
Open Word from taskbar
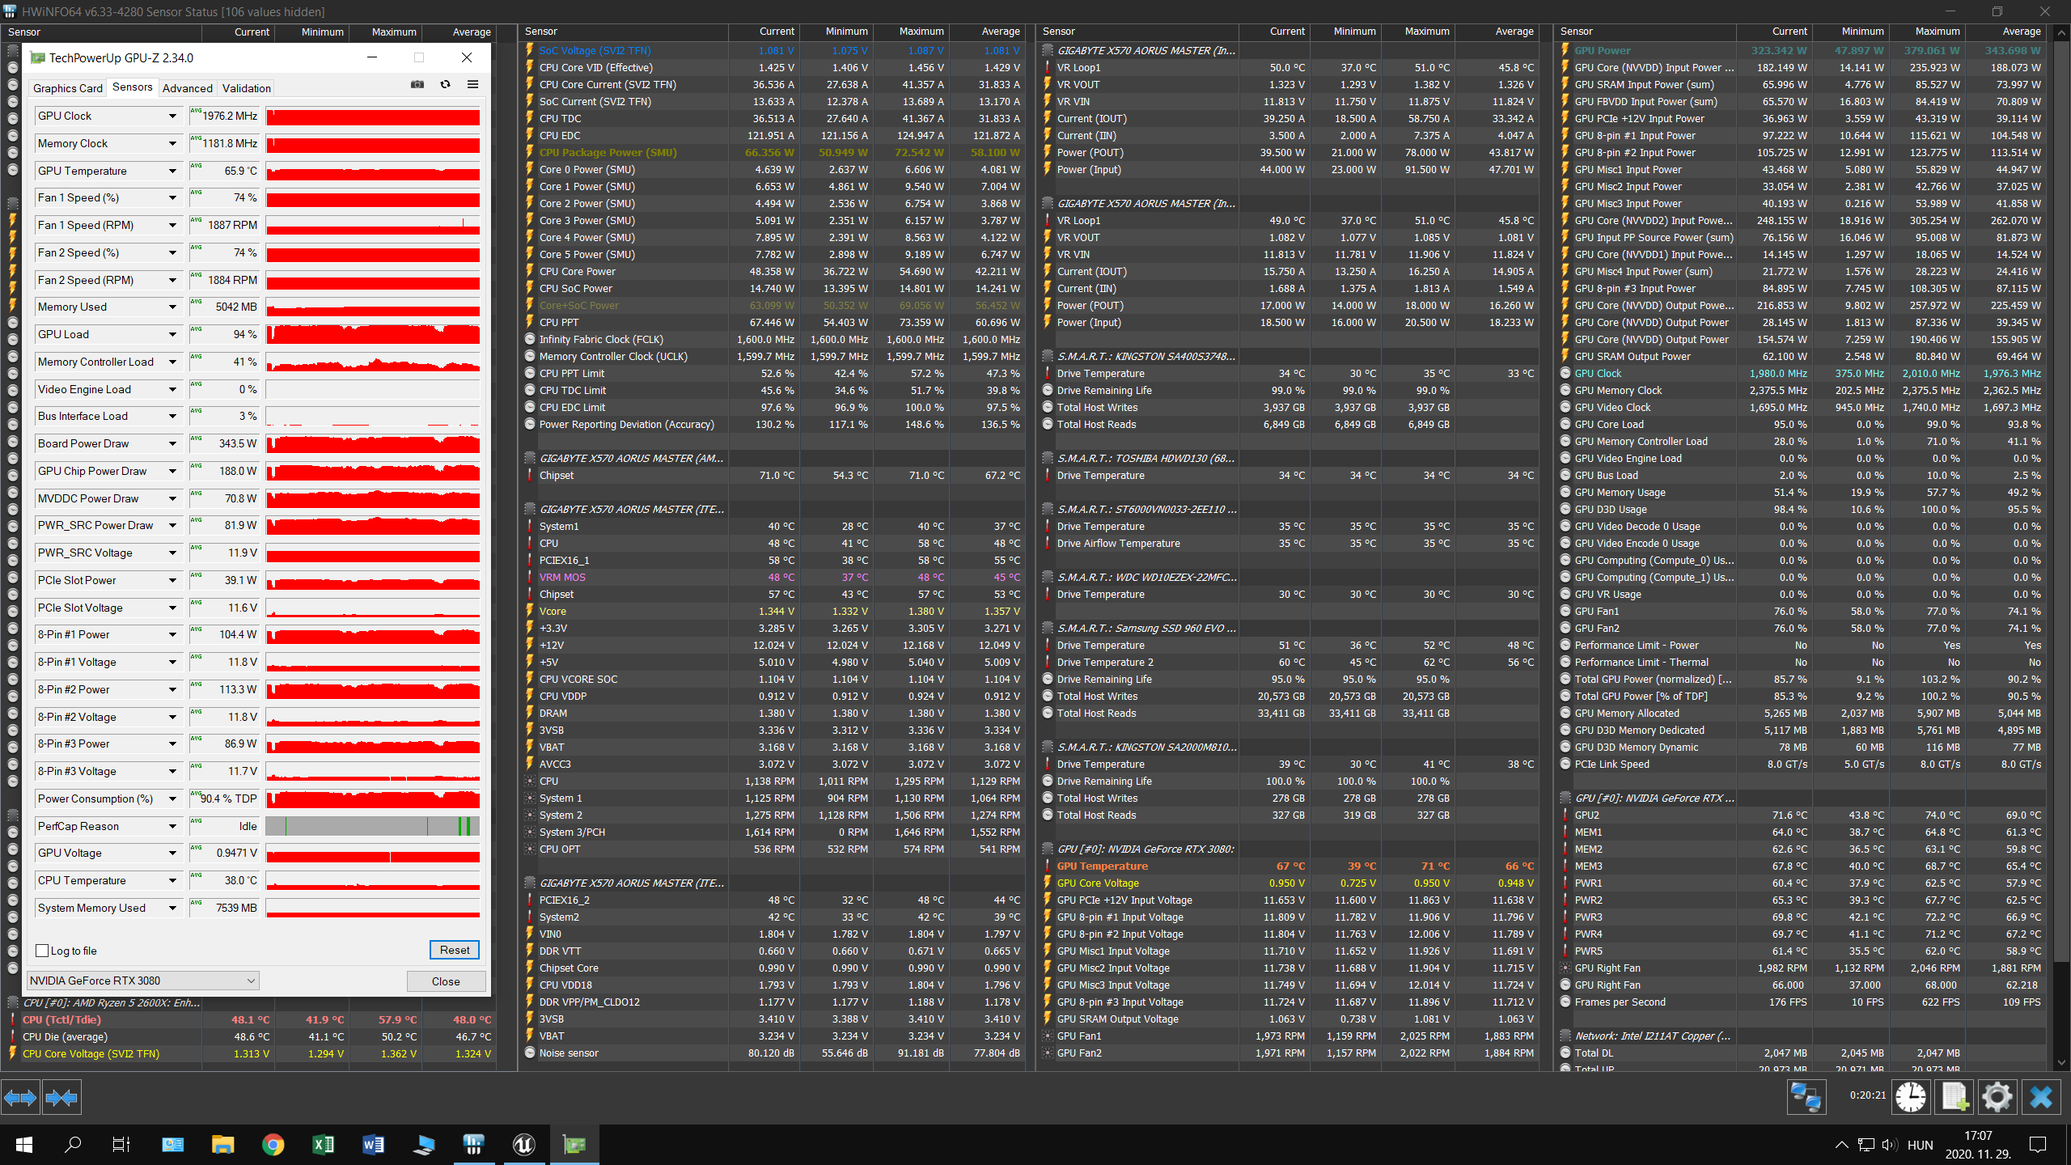click(x=373, y=1144)
